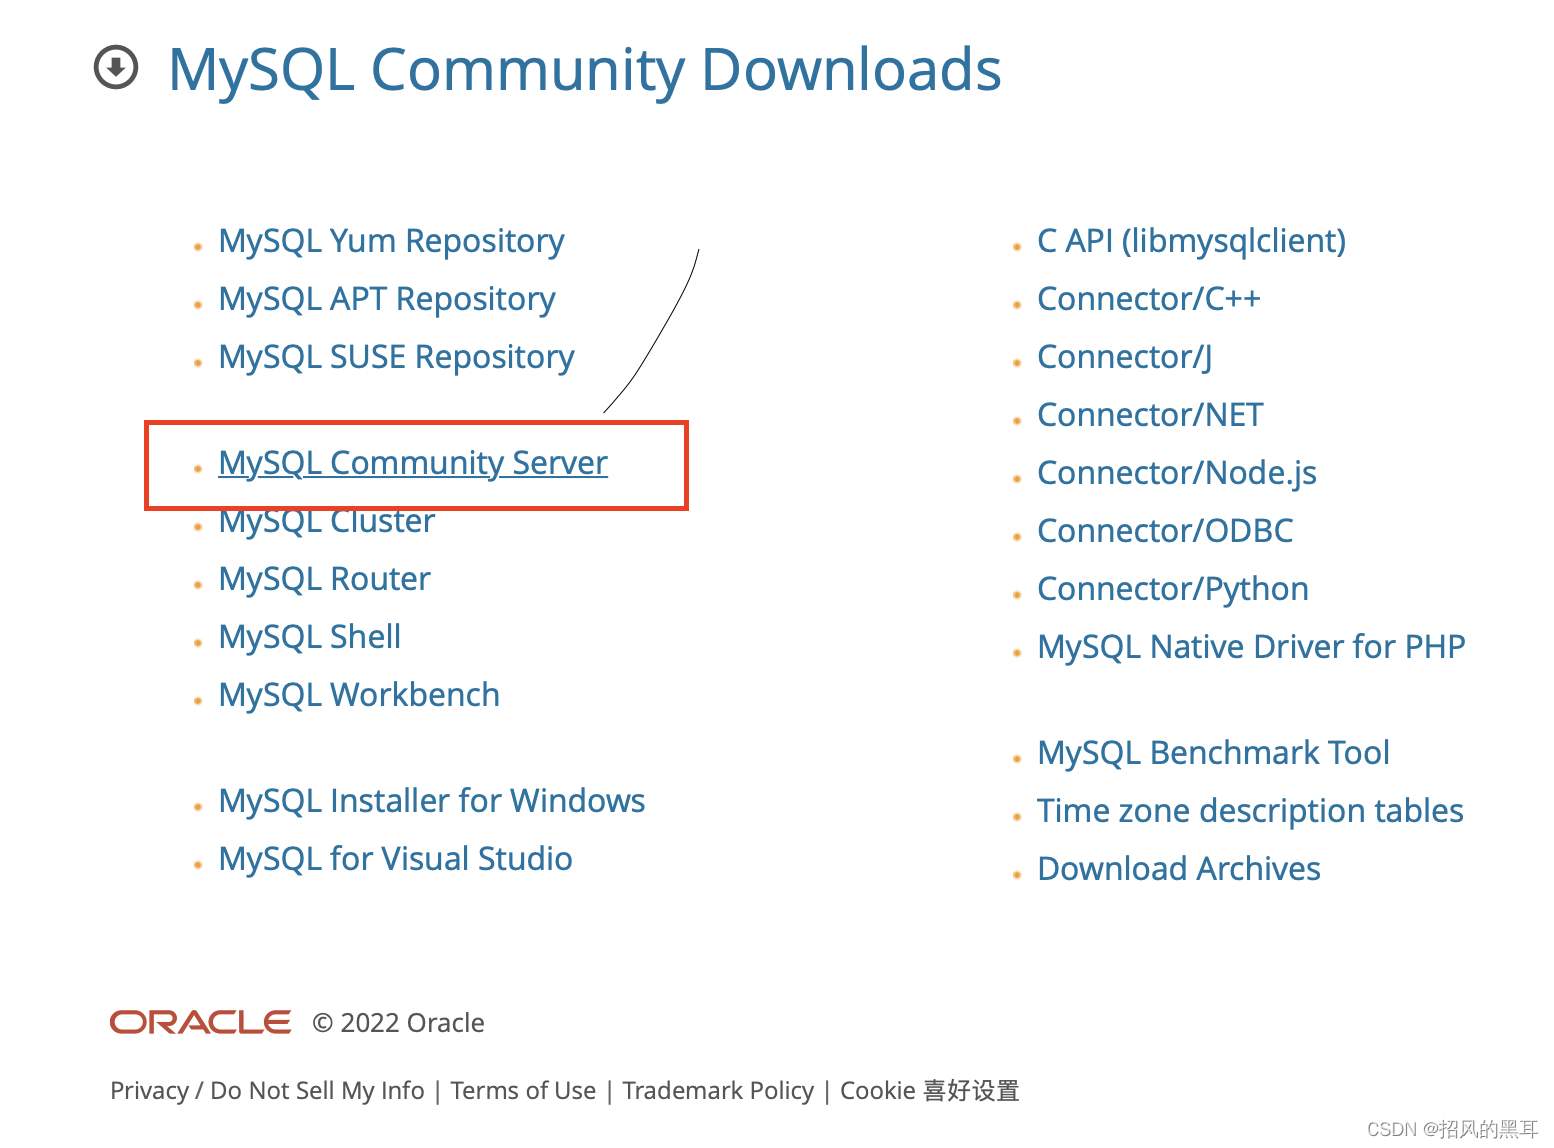Open the MySQL Cluster link
Image resolution: width=1554 pixels, height=1148 pixels.
(327, 521)
